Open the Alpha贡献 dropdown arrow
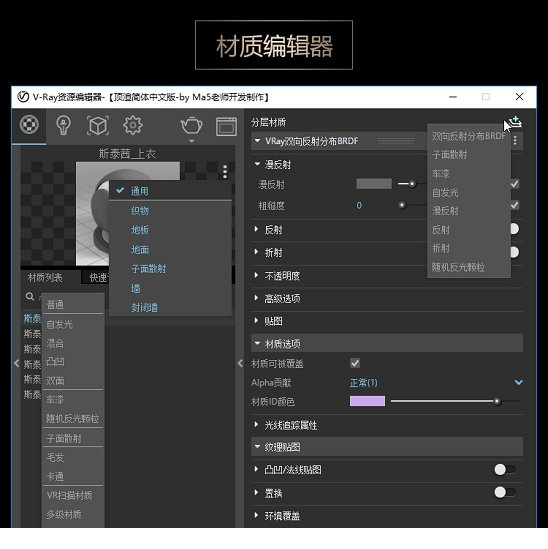The height and width of the screenshot is (549, 548). tap(519, 382)
